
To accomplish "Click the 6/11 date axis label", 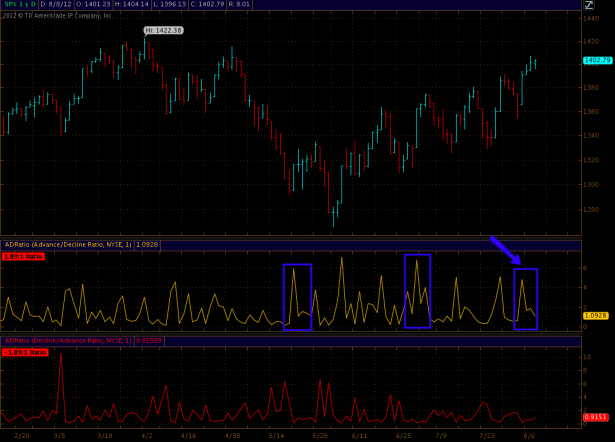I will pyautogui.click(x=359, y=436).
